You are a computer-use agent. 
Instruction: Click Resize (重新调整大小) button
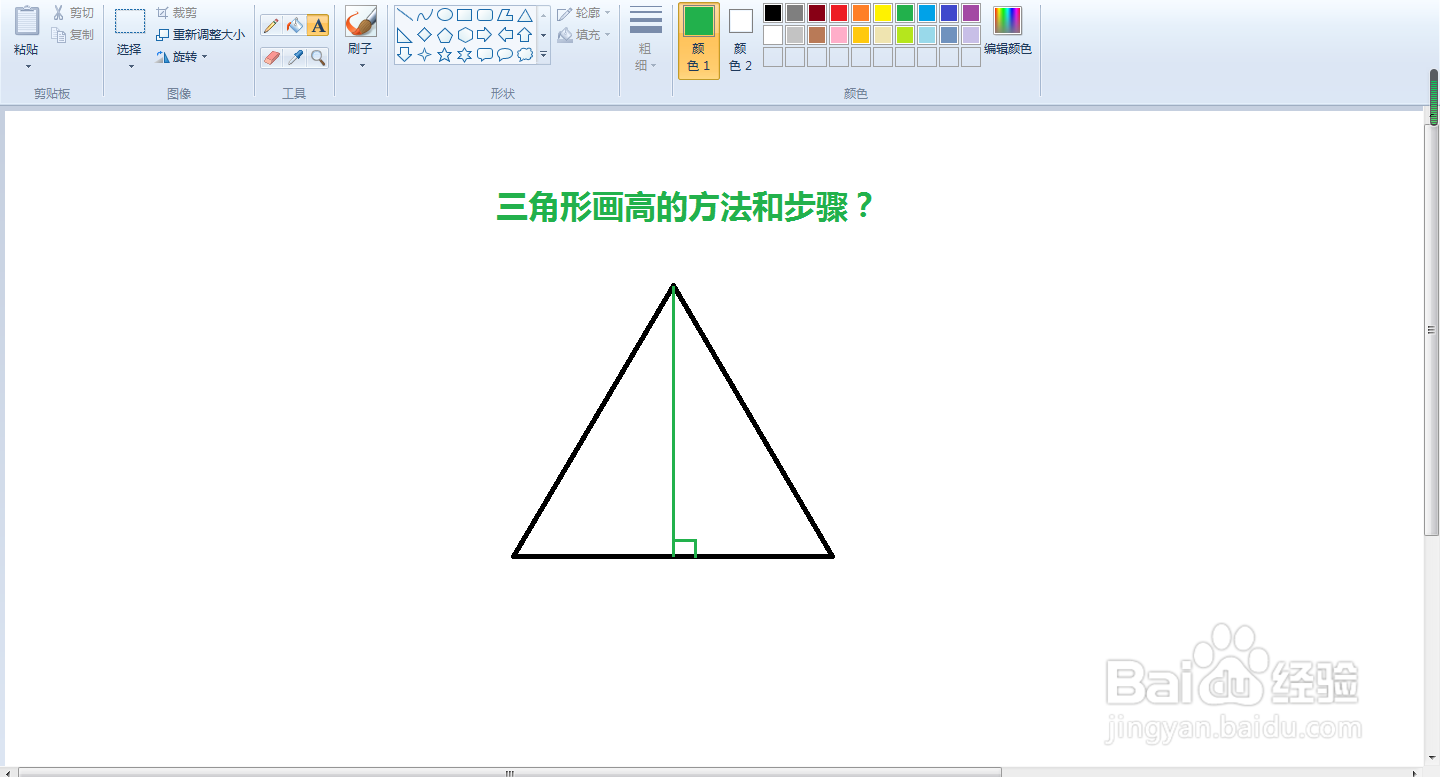pos(200,35)
